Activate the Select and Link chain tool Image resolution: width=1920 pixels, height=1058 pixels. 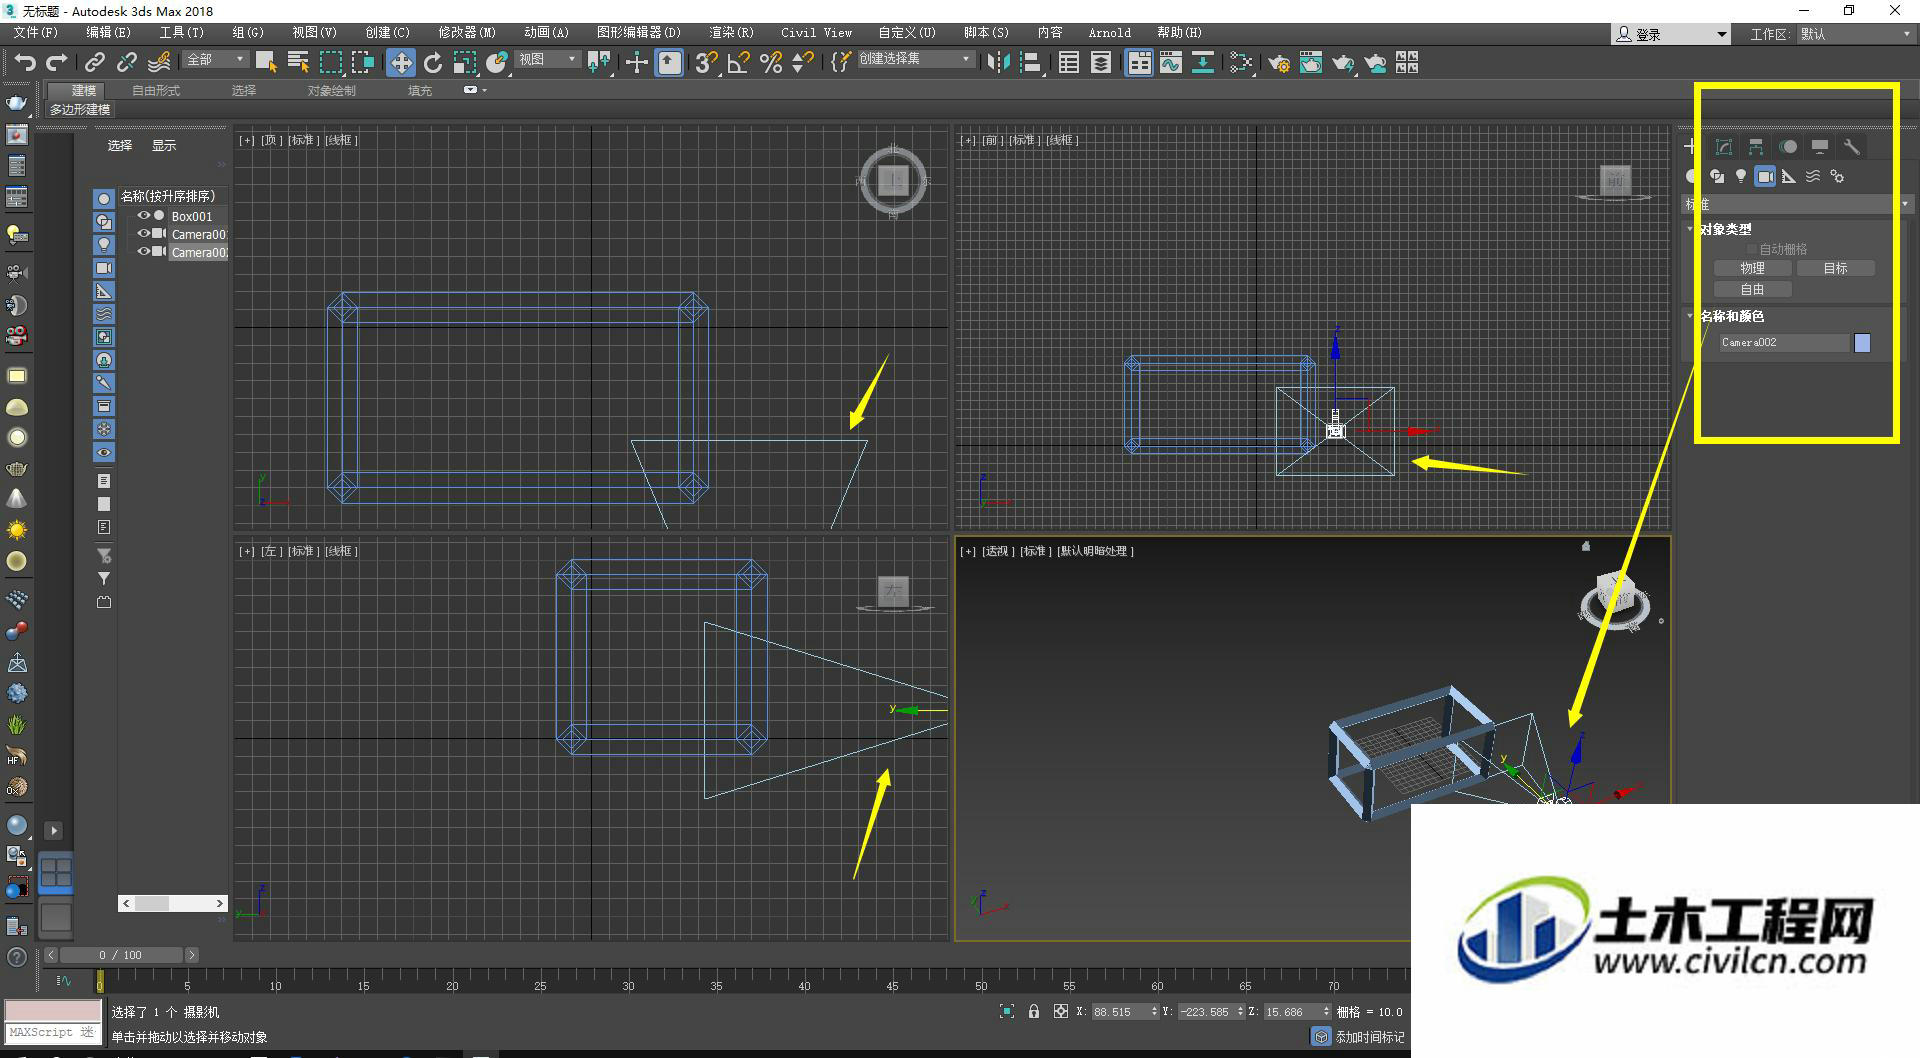[x=94, y=62]
